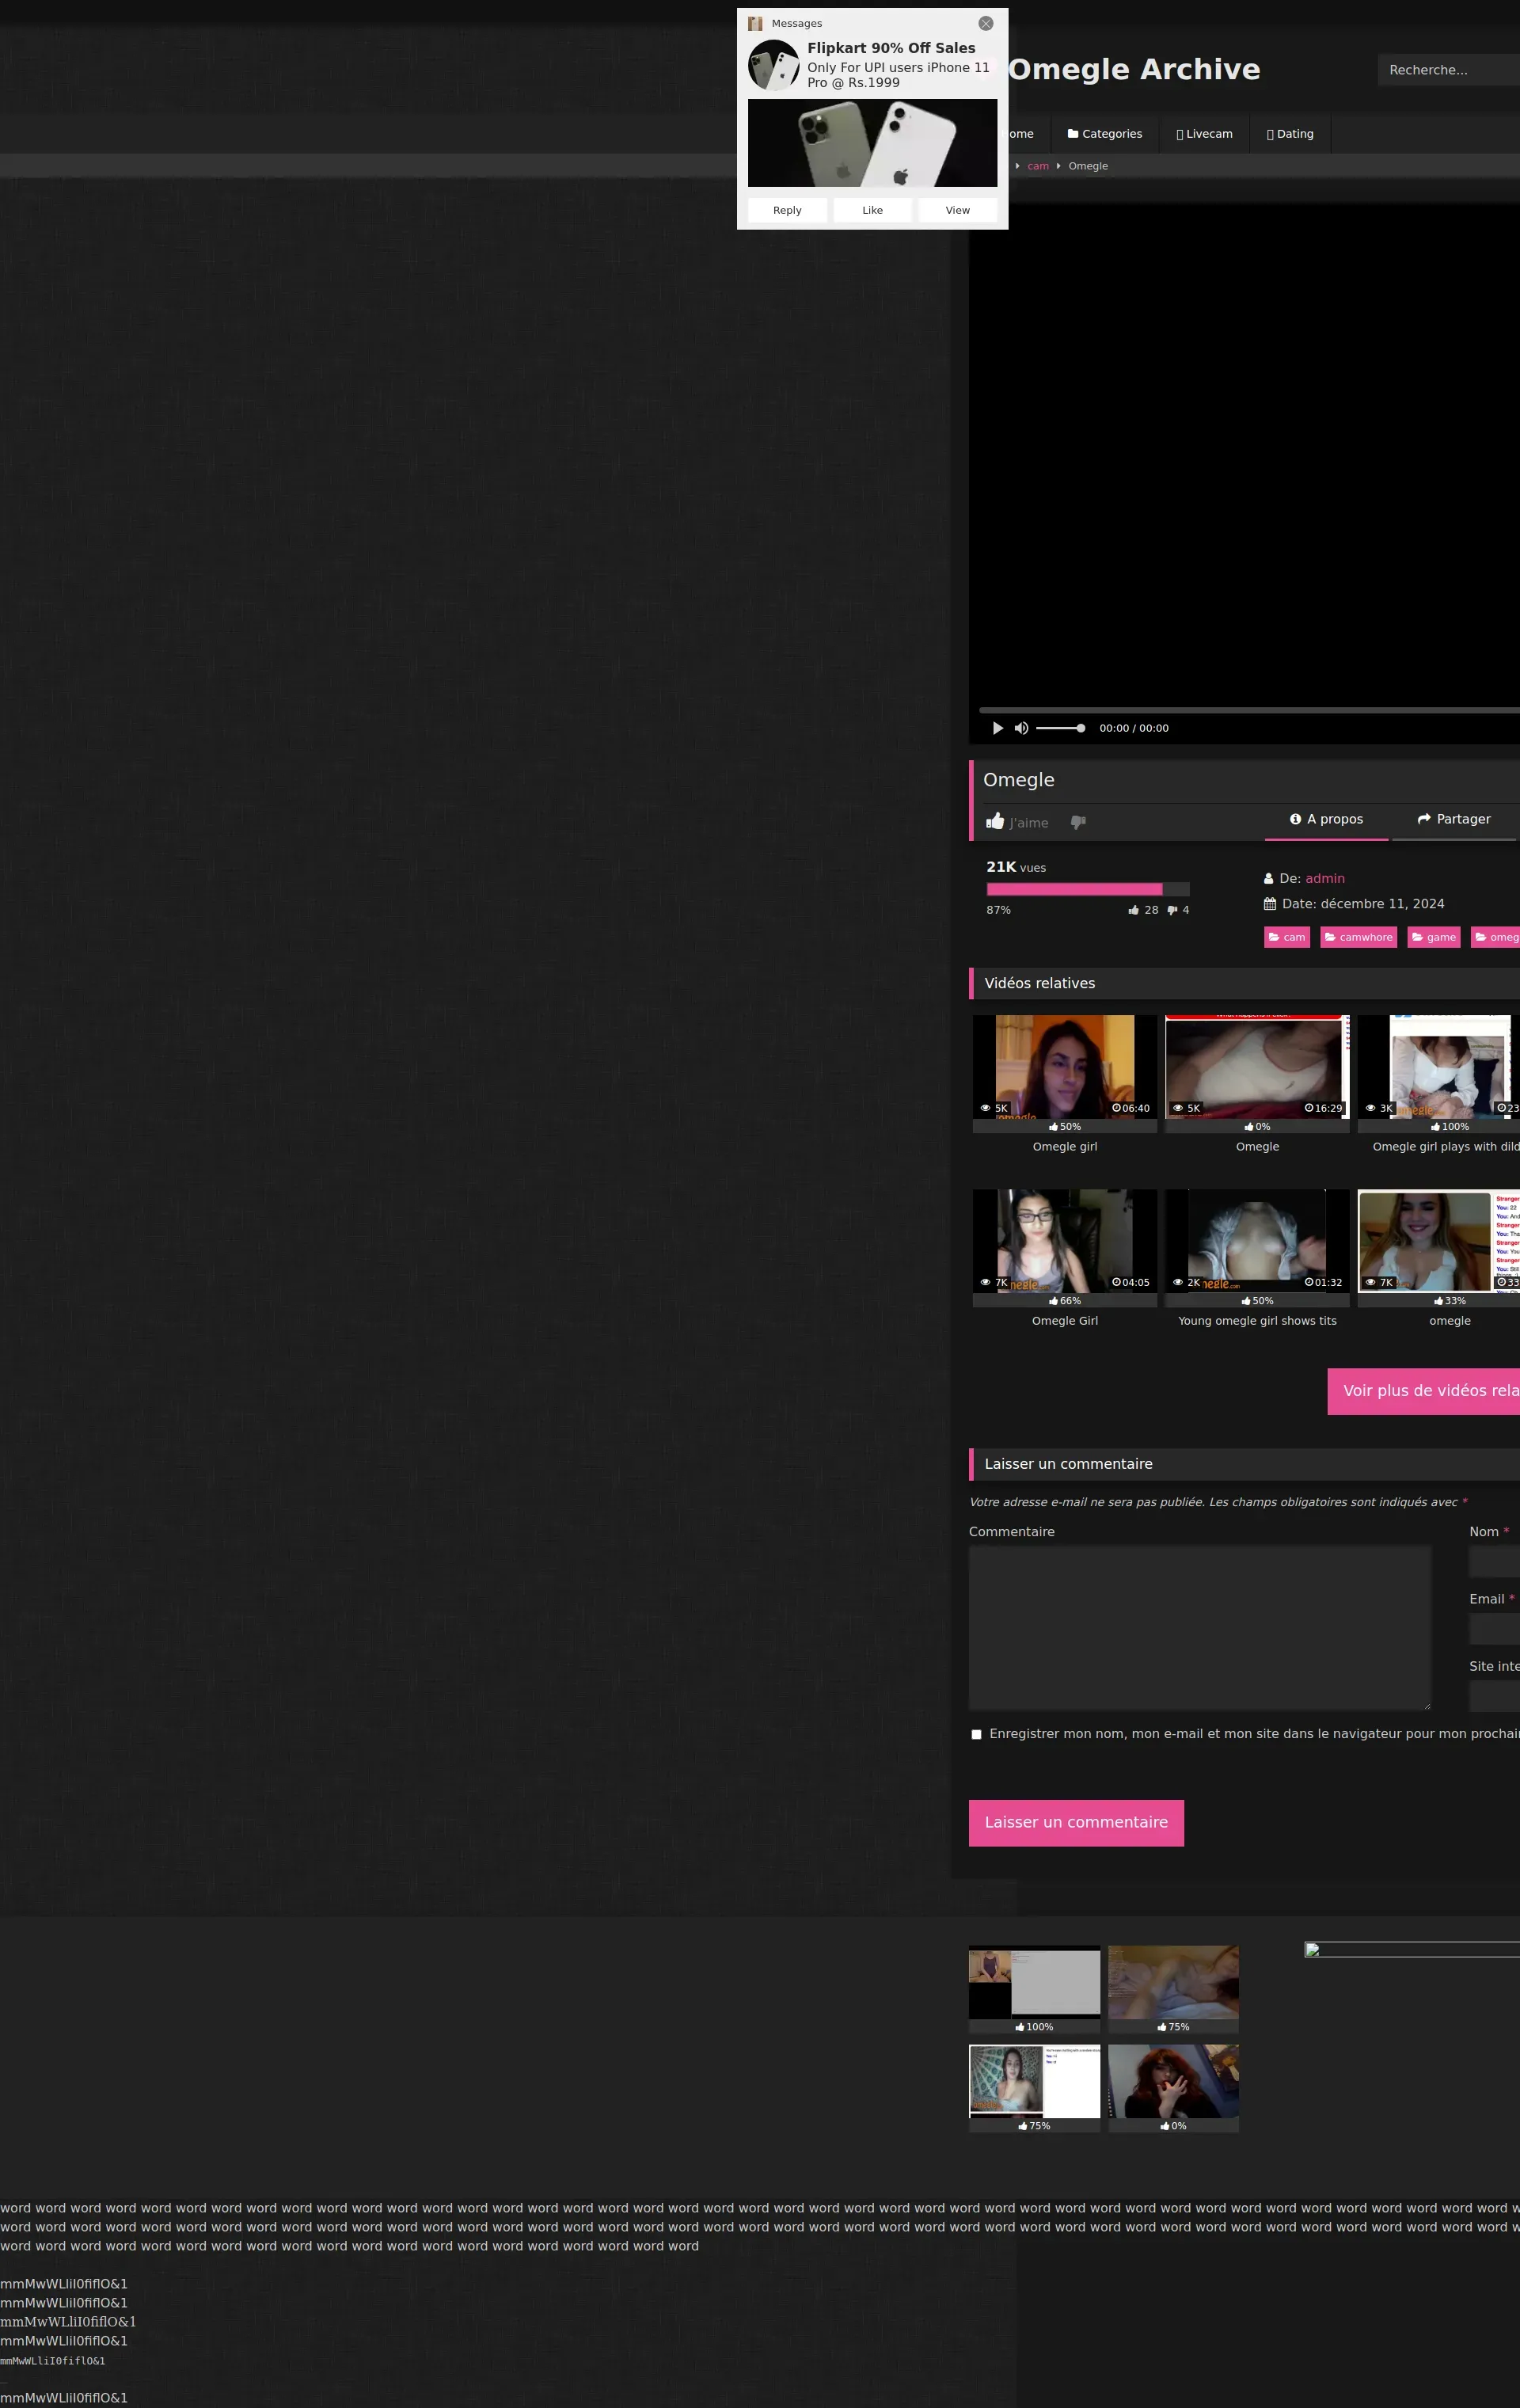Click the thumbs-down dislike icon
Image resolution: width=1520 pixels, height=2408 pixels.
pyautogui.click(x=1078, y=822)
